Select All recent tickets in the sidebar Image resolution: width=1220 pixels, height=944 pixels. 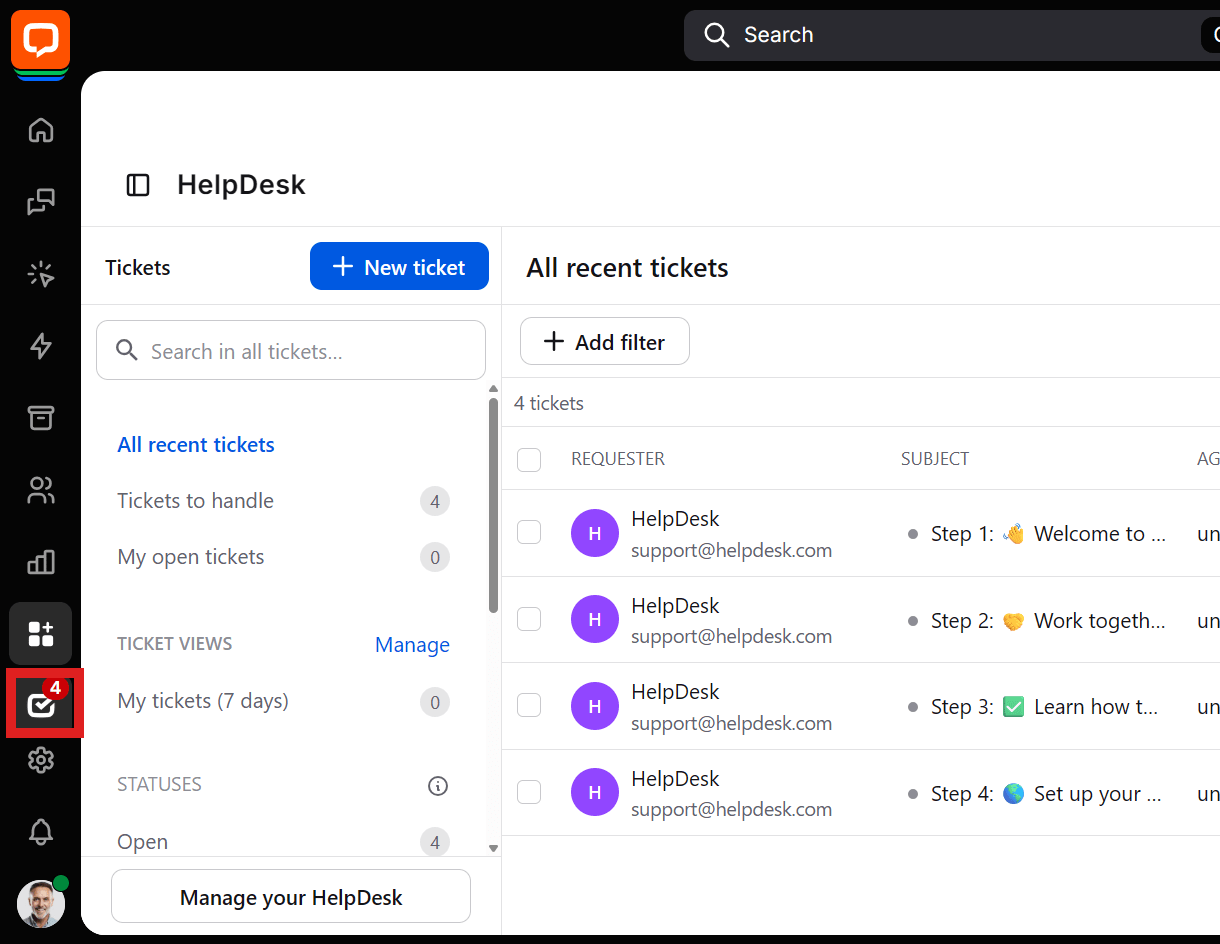196,445
